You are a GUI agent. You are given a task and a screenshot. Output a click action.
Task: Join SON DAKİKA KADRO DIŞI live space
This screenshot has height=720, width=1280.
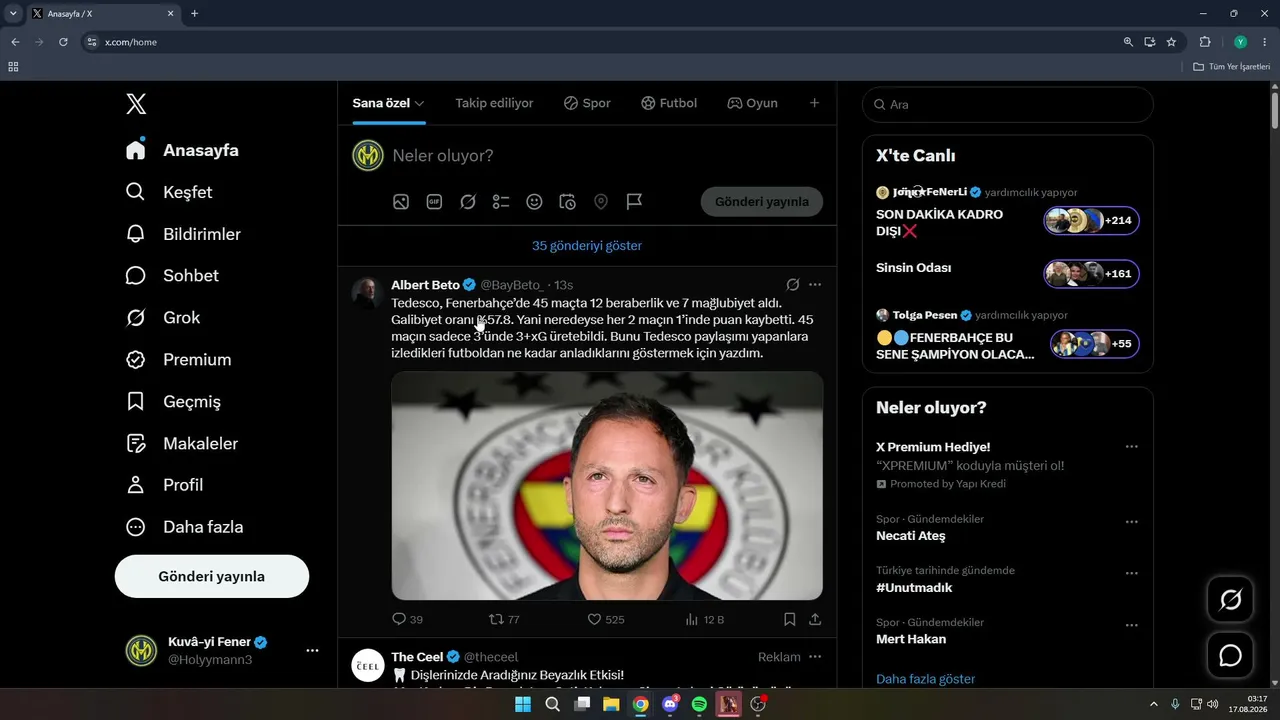(1008, 213)
